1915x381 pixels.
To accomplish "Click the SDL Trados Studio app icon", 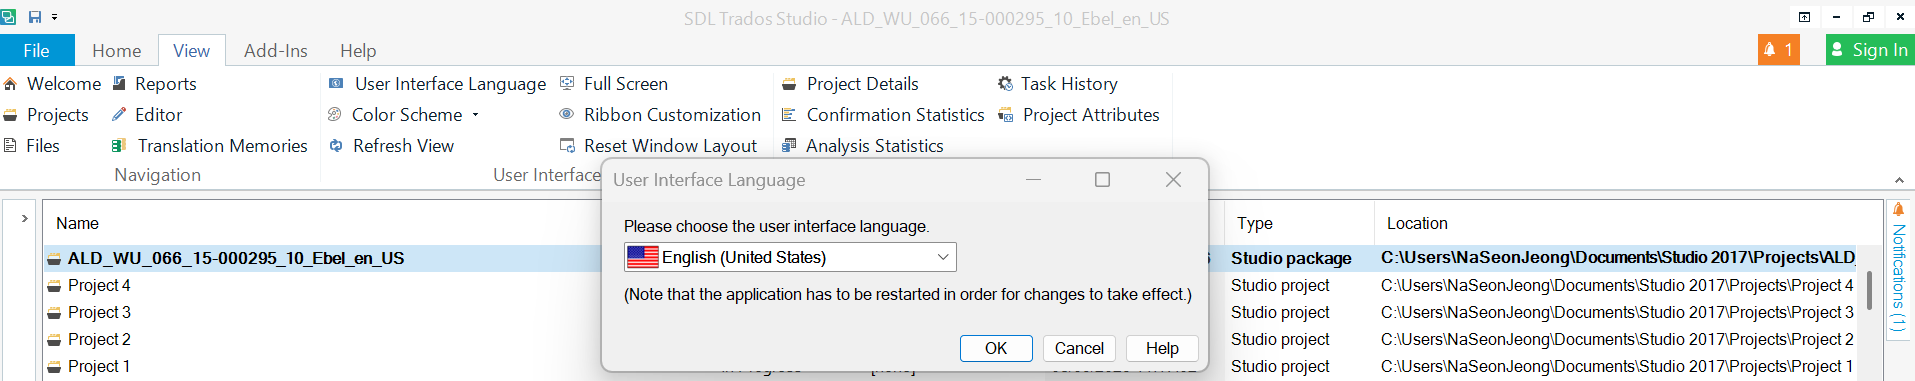I will click(x=8, y=17).
